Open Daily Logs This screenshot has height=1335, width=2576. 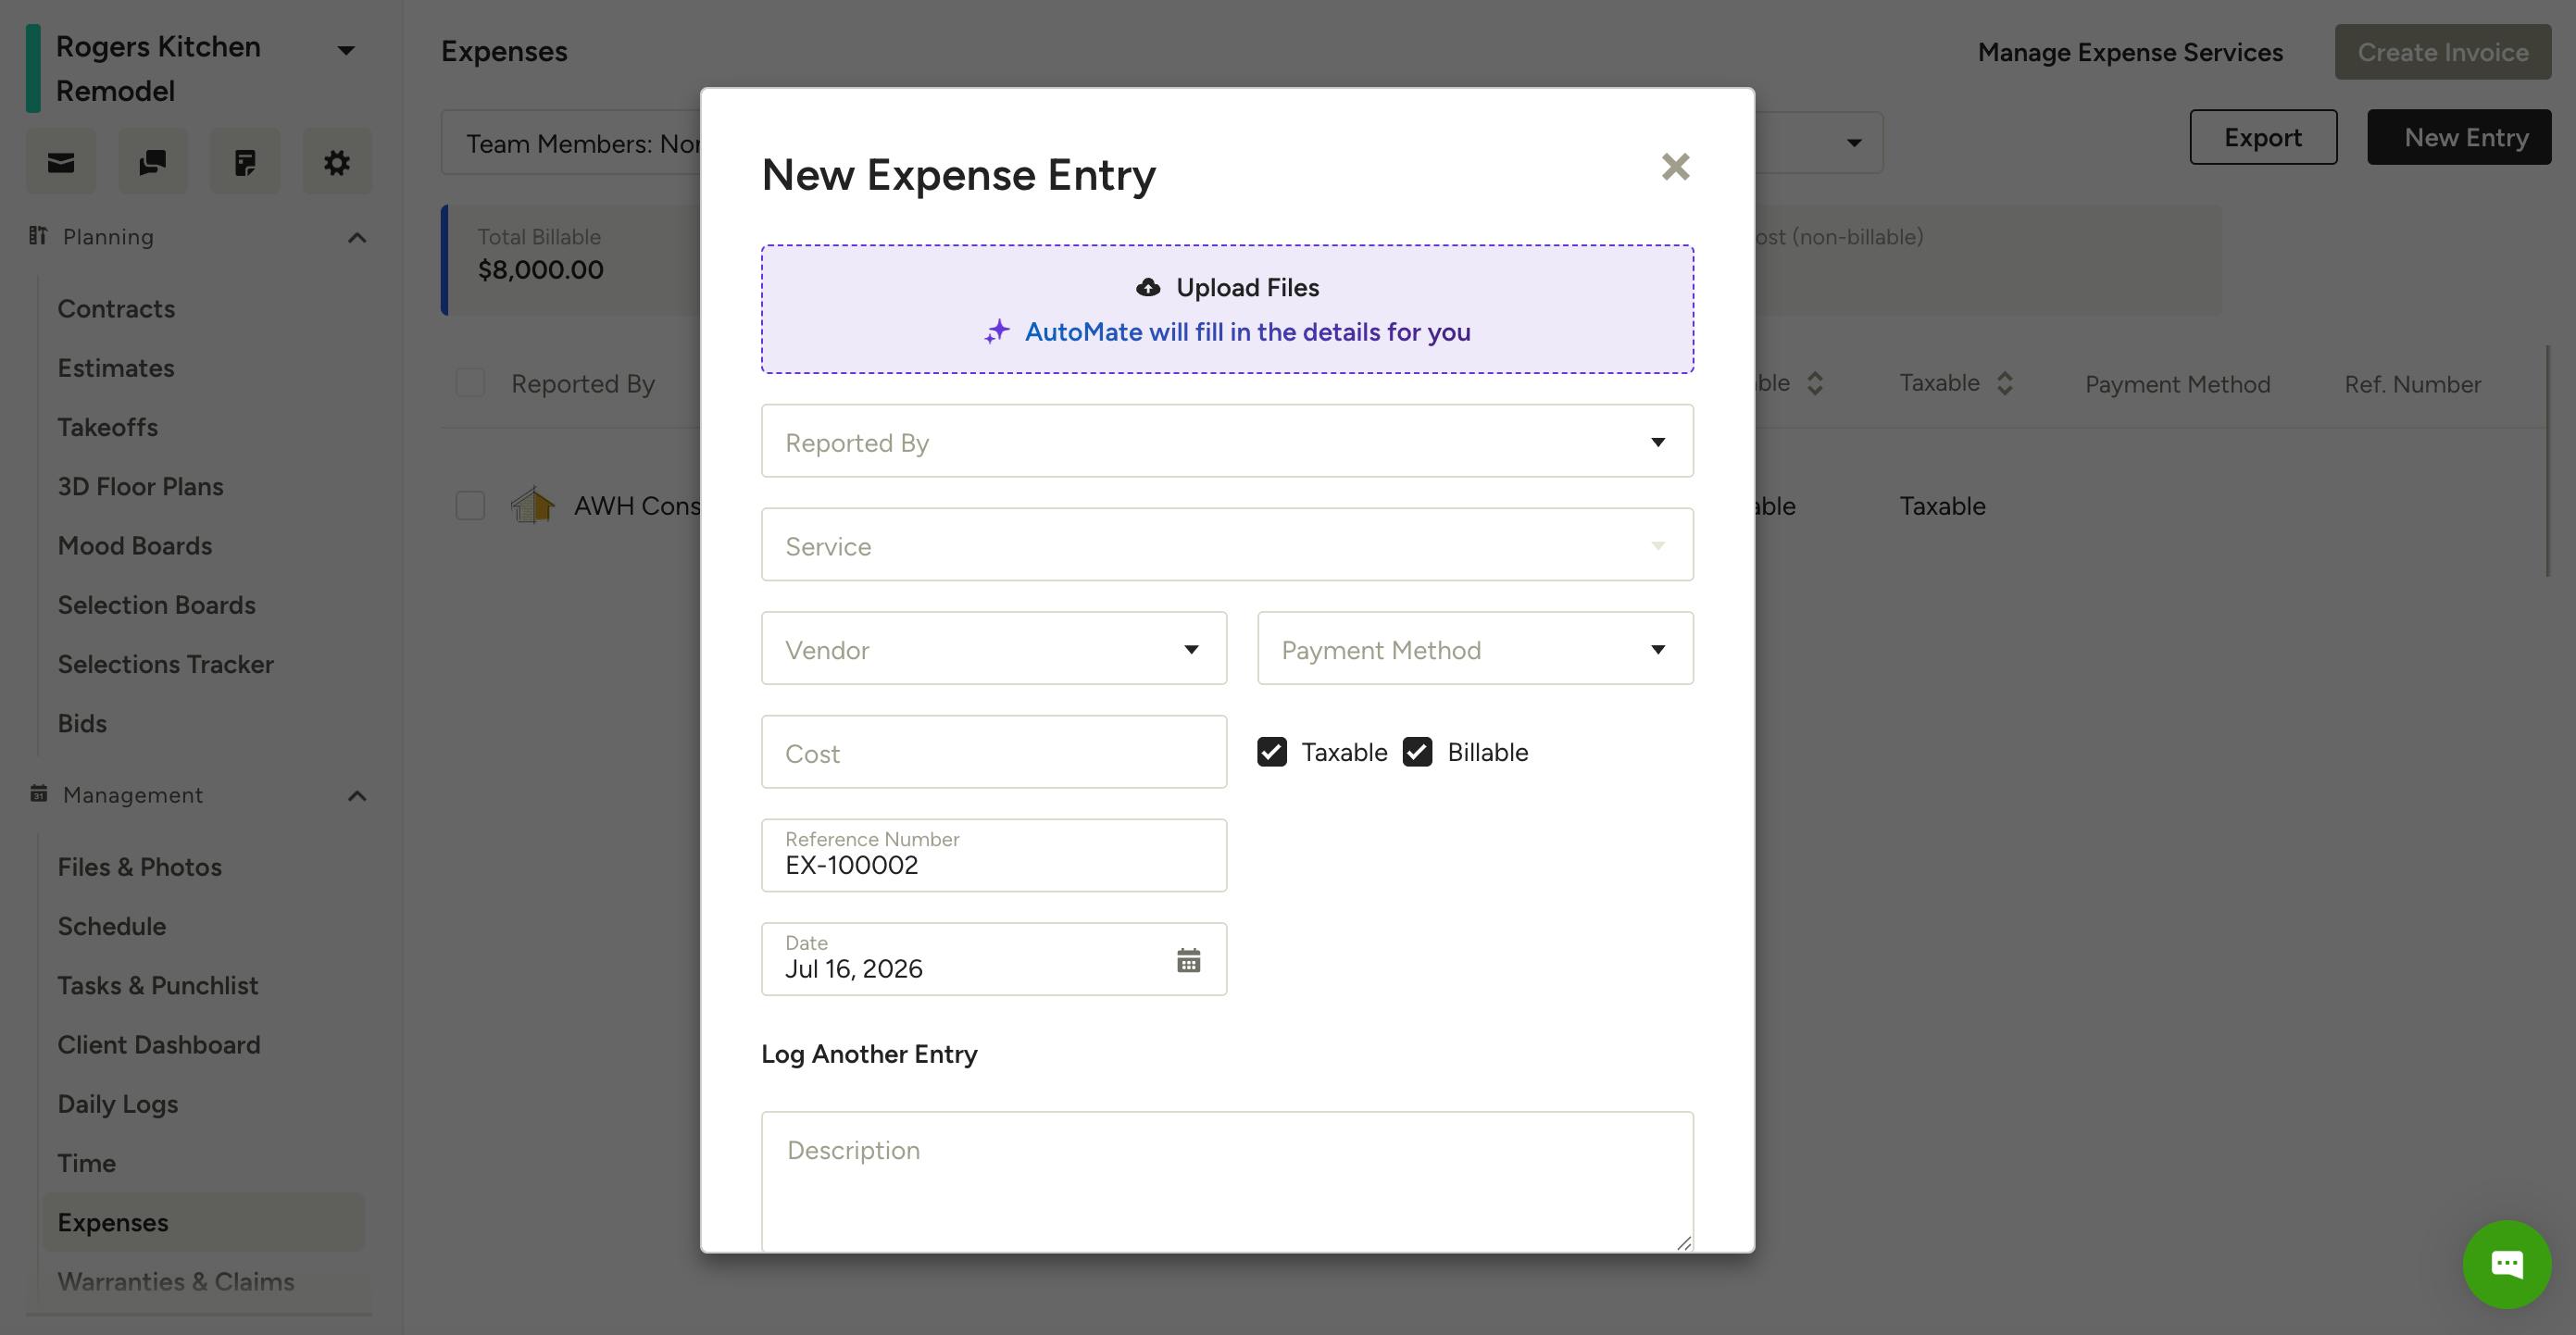tap(118, 1104)
